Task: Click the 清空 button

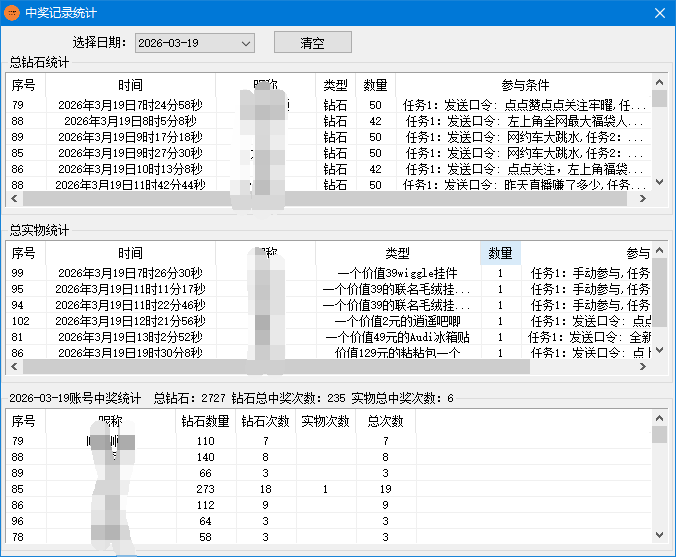Action: click(312, 43)
